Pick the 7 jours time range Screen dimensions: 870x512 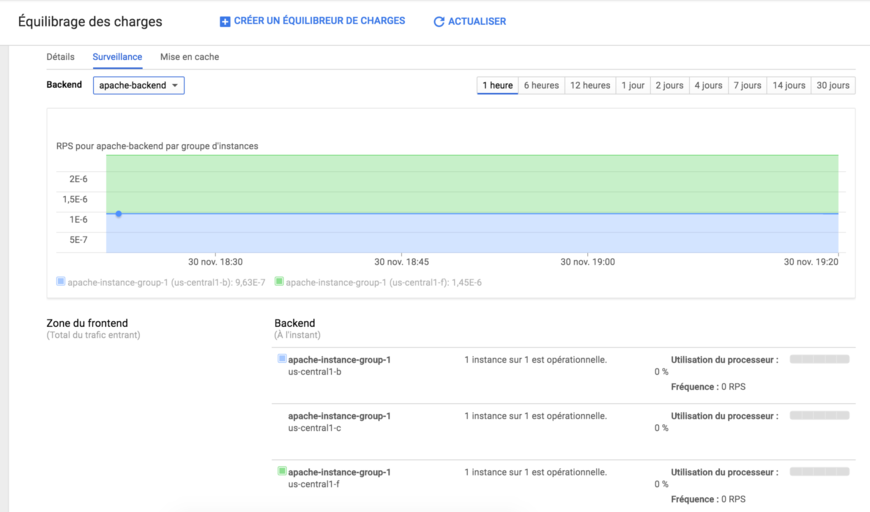tap(747, 85)
